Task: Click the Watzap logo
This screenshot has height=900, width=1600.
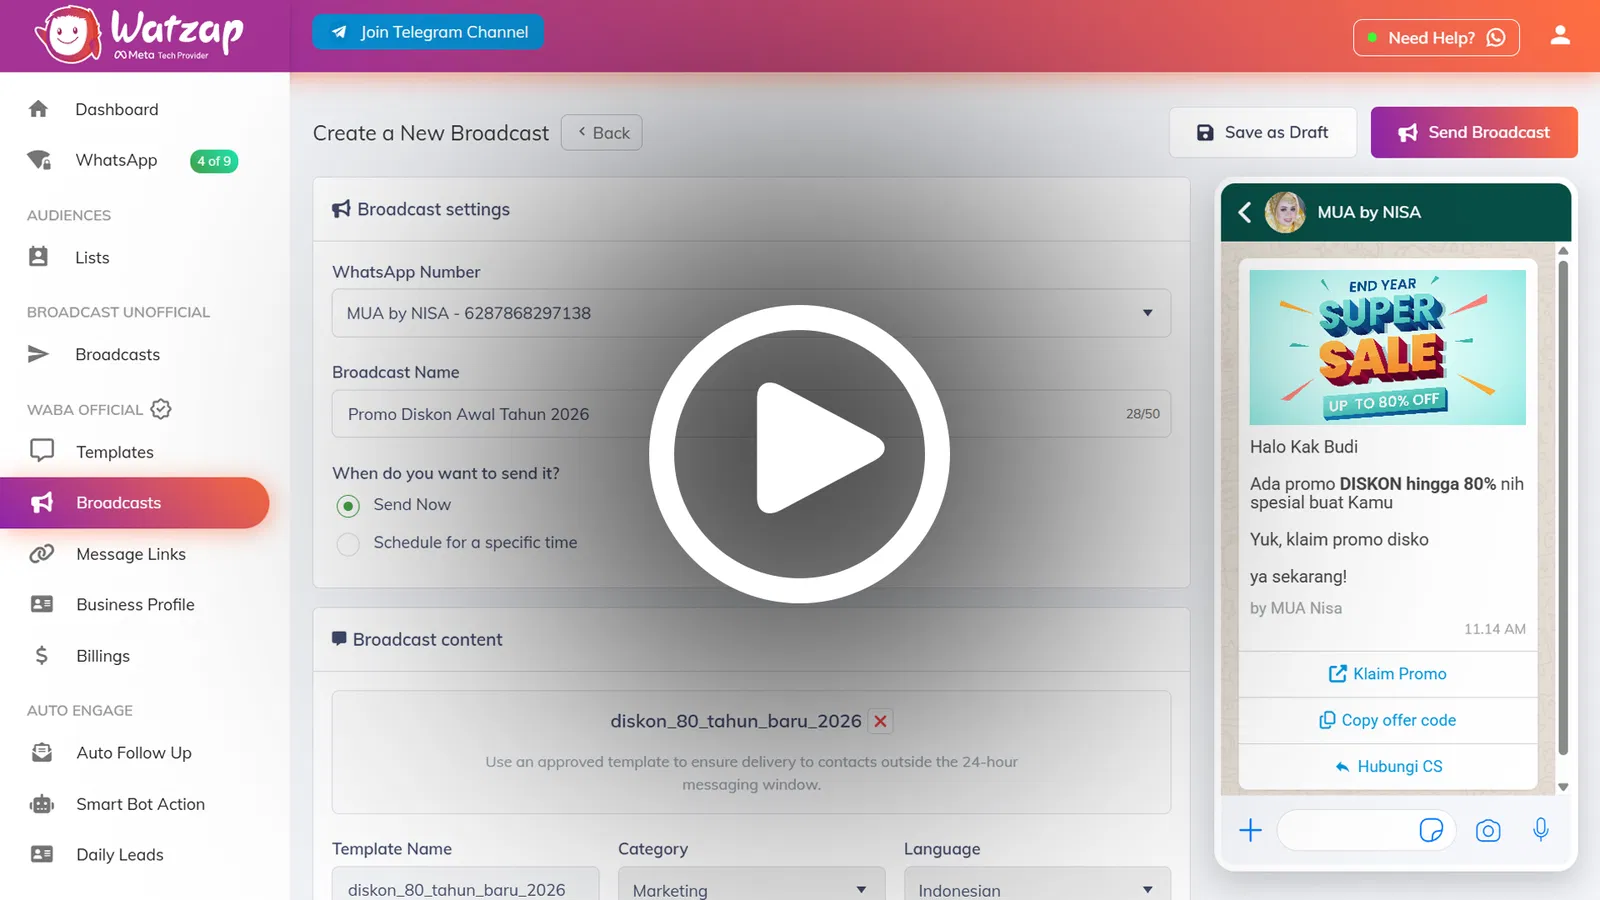Action: click(x=139, y=35)
